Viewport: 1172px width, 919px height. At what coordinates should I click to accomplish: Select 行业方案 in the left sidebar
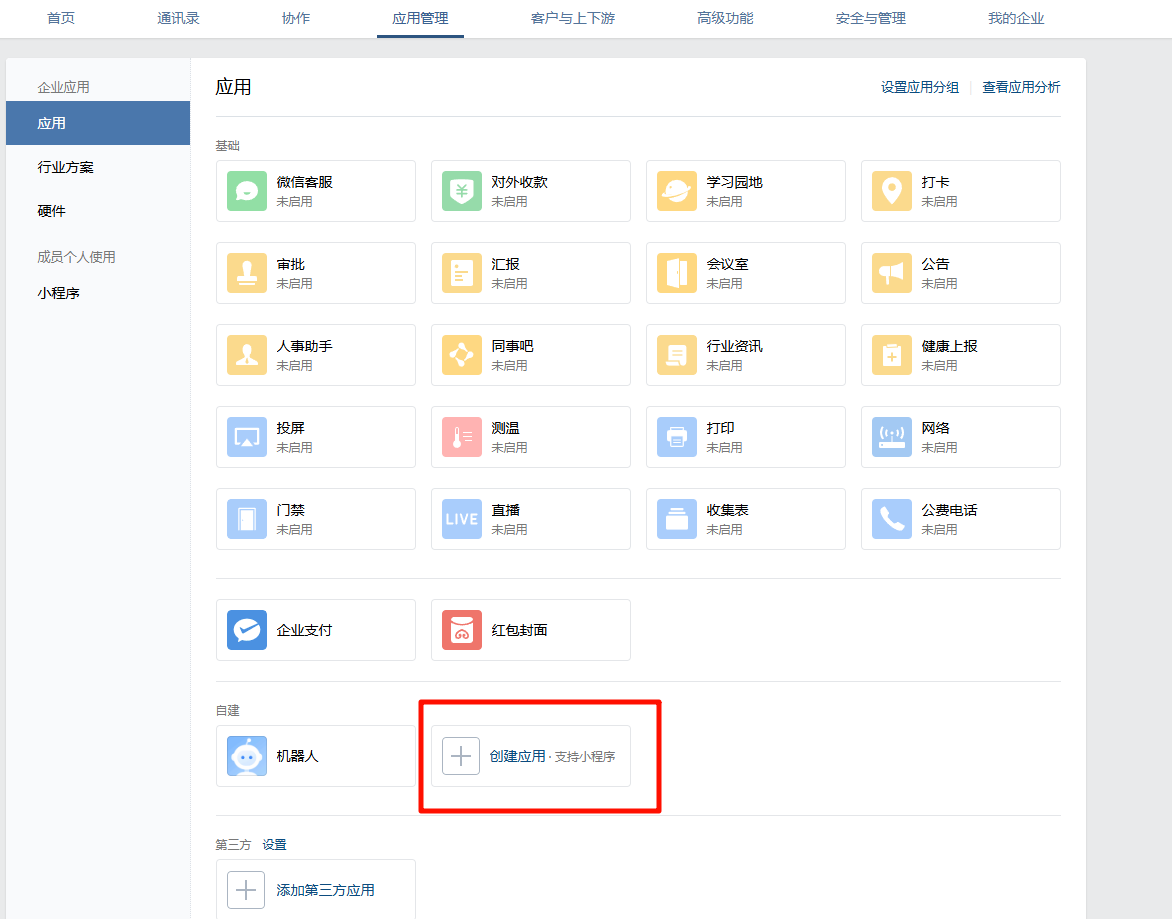tap(66, 167)
